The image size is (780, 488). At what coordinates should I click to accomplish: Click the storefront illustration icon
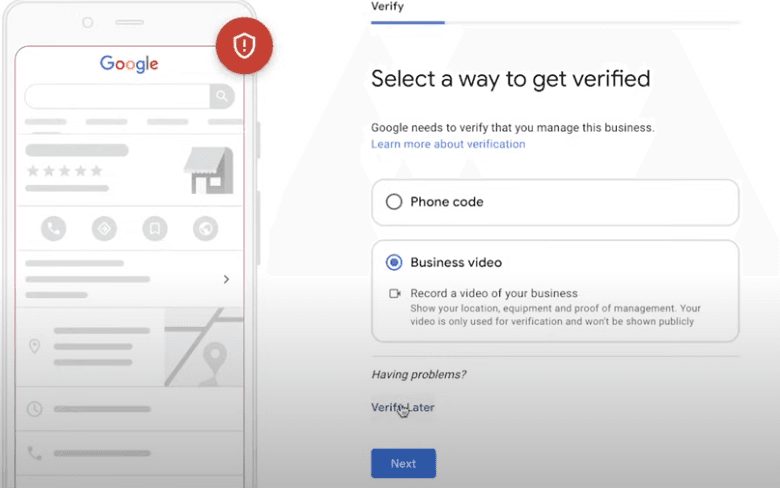(x=208, y=170)
